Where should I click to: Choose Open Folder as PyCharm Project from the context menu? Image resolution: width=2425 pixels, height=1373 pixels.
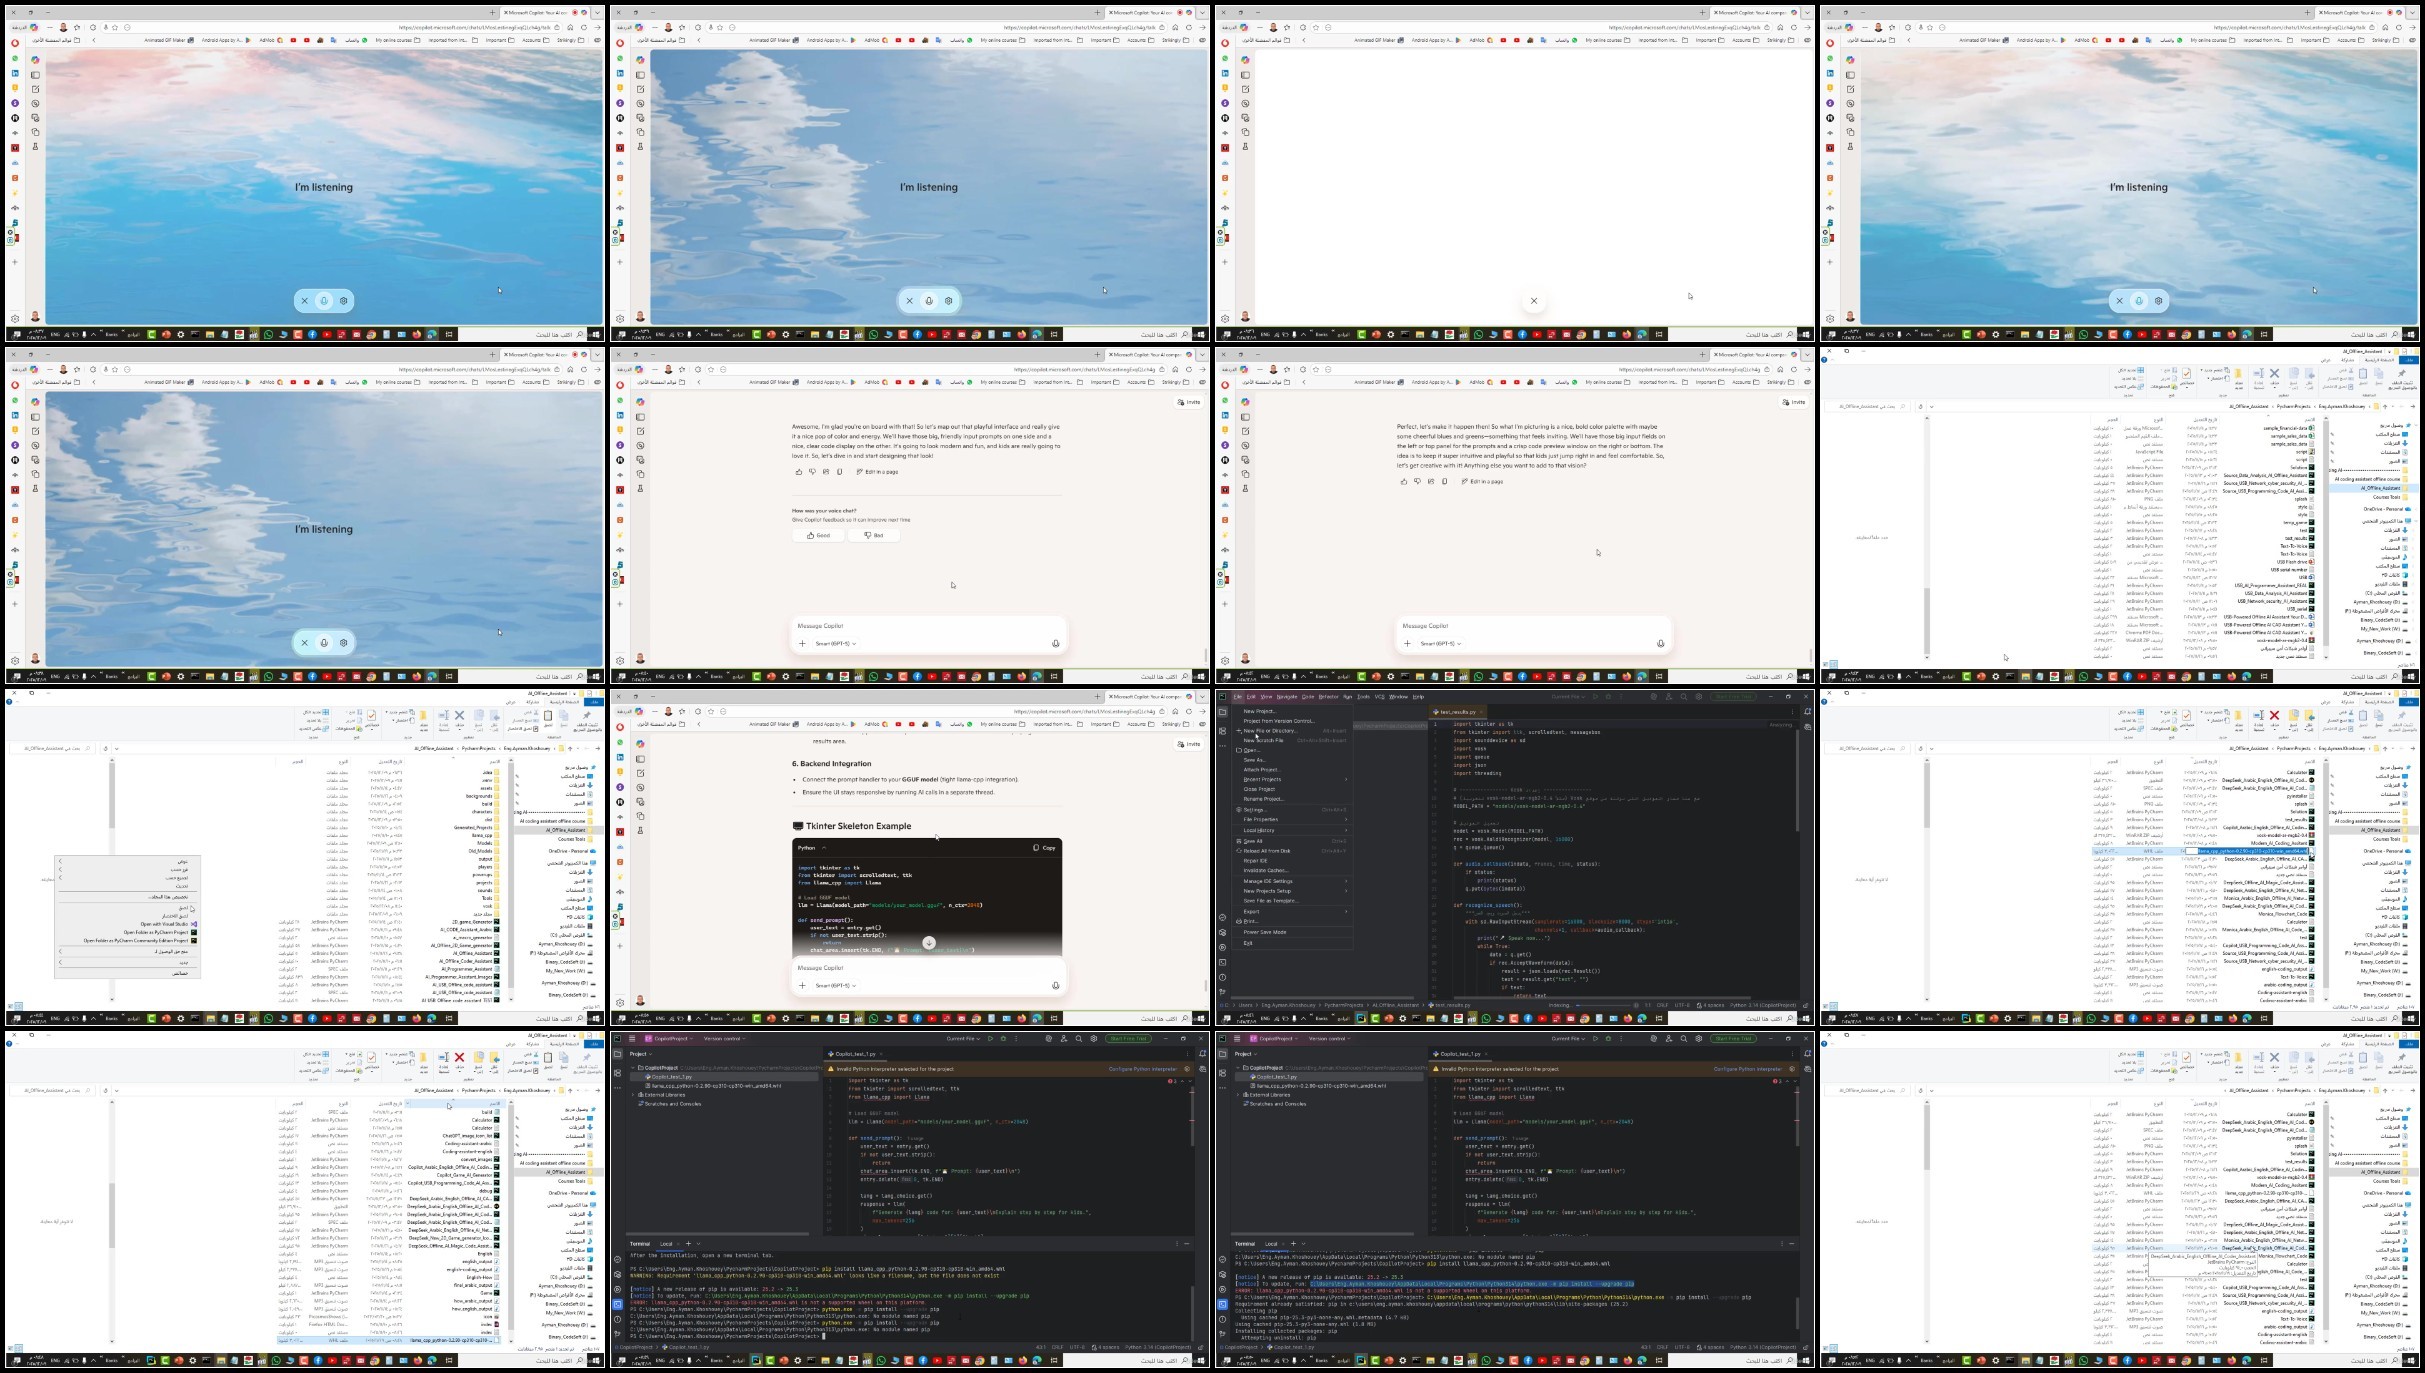coord(155,932)
